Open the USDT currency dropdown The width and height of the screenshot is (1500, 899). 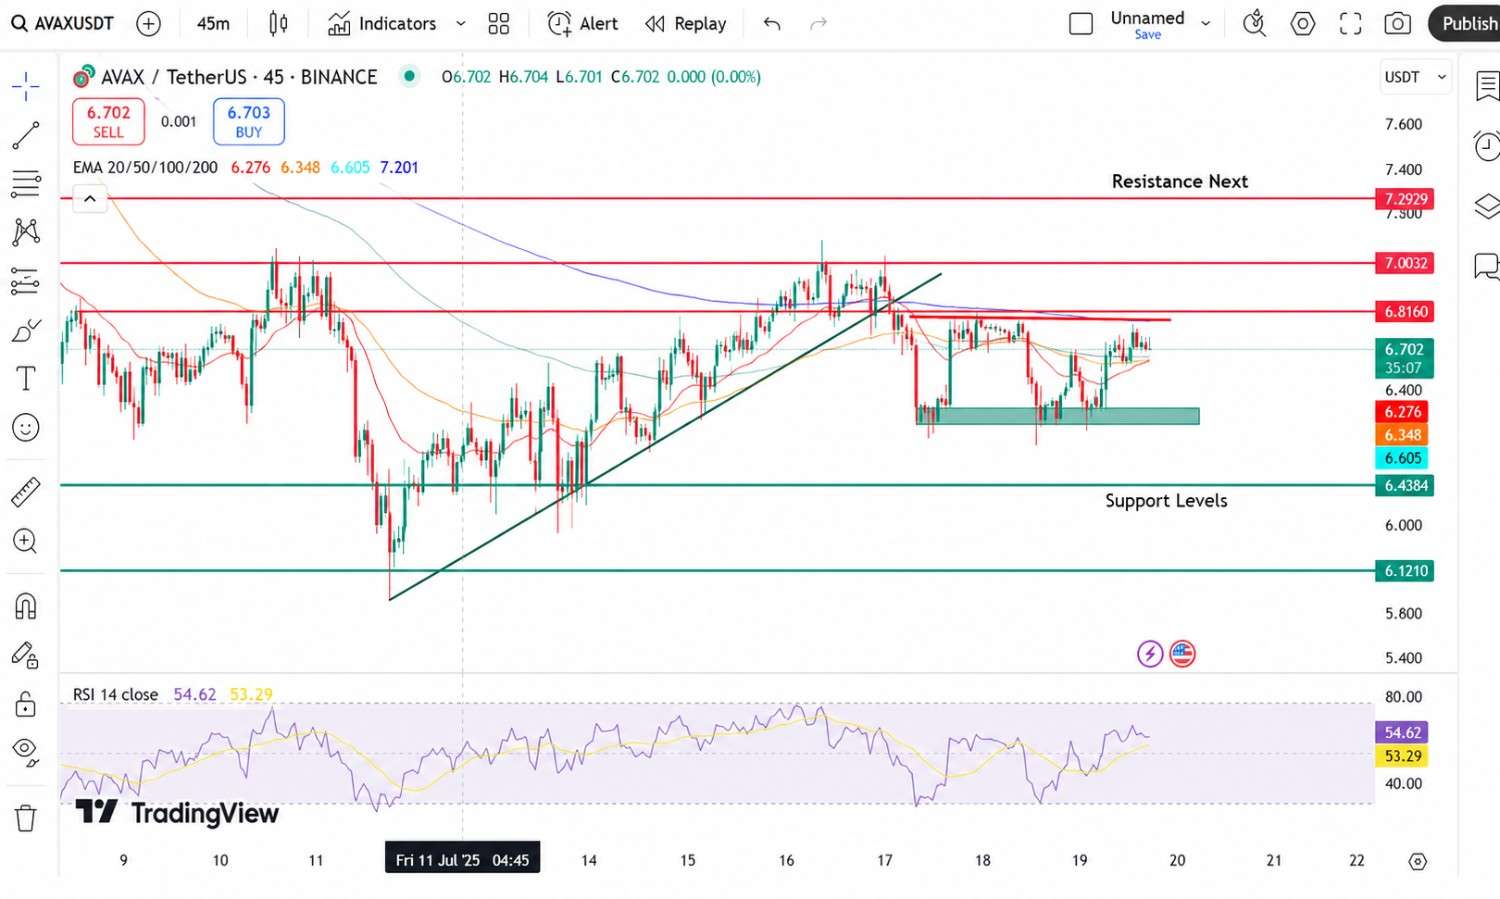point(1414,77)
